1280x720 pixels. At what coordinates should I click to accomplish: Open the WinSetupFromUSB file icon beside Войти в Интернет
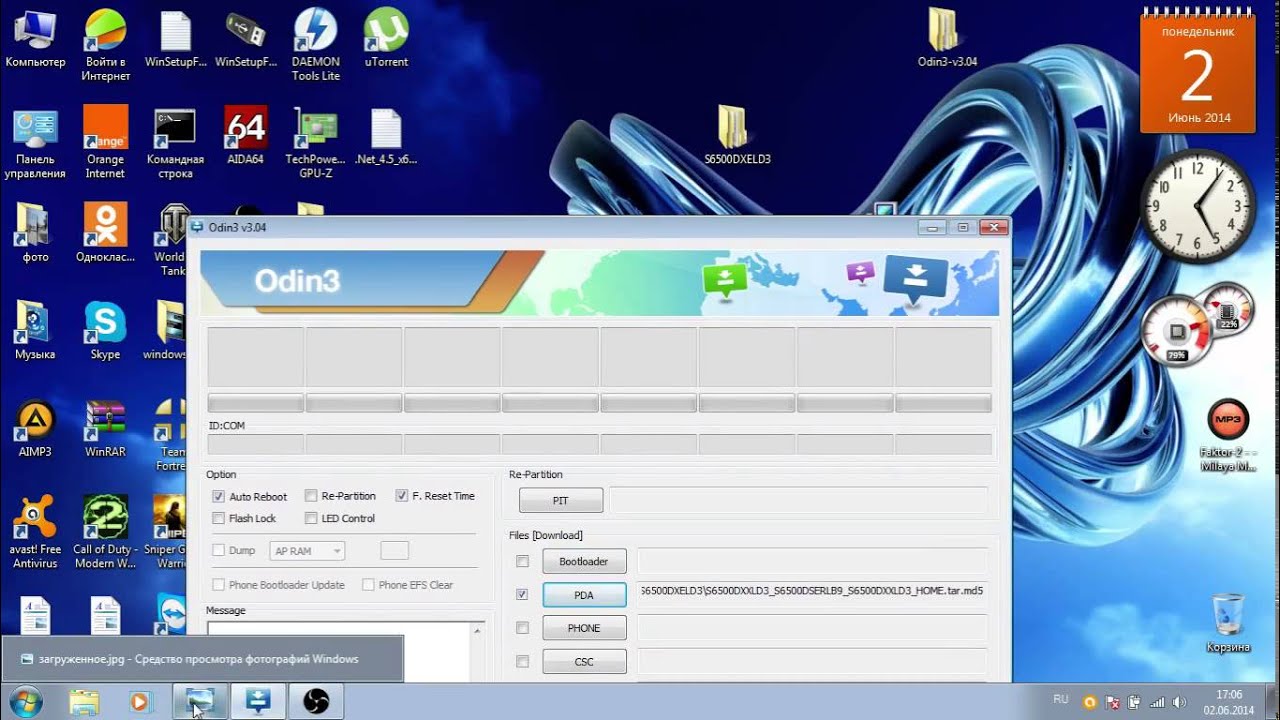175,38
